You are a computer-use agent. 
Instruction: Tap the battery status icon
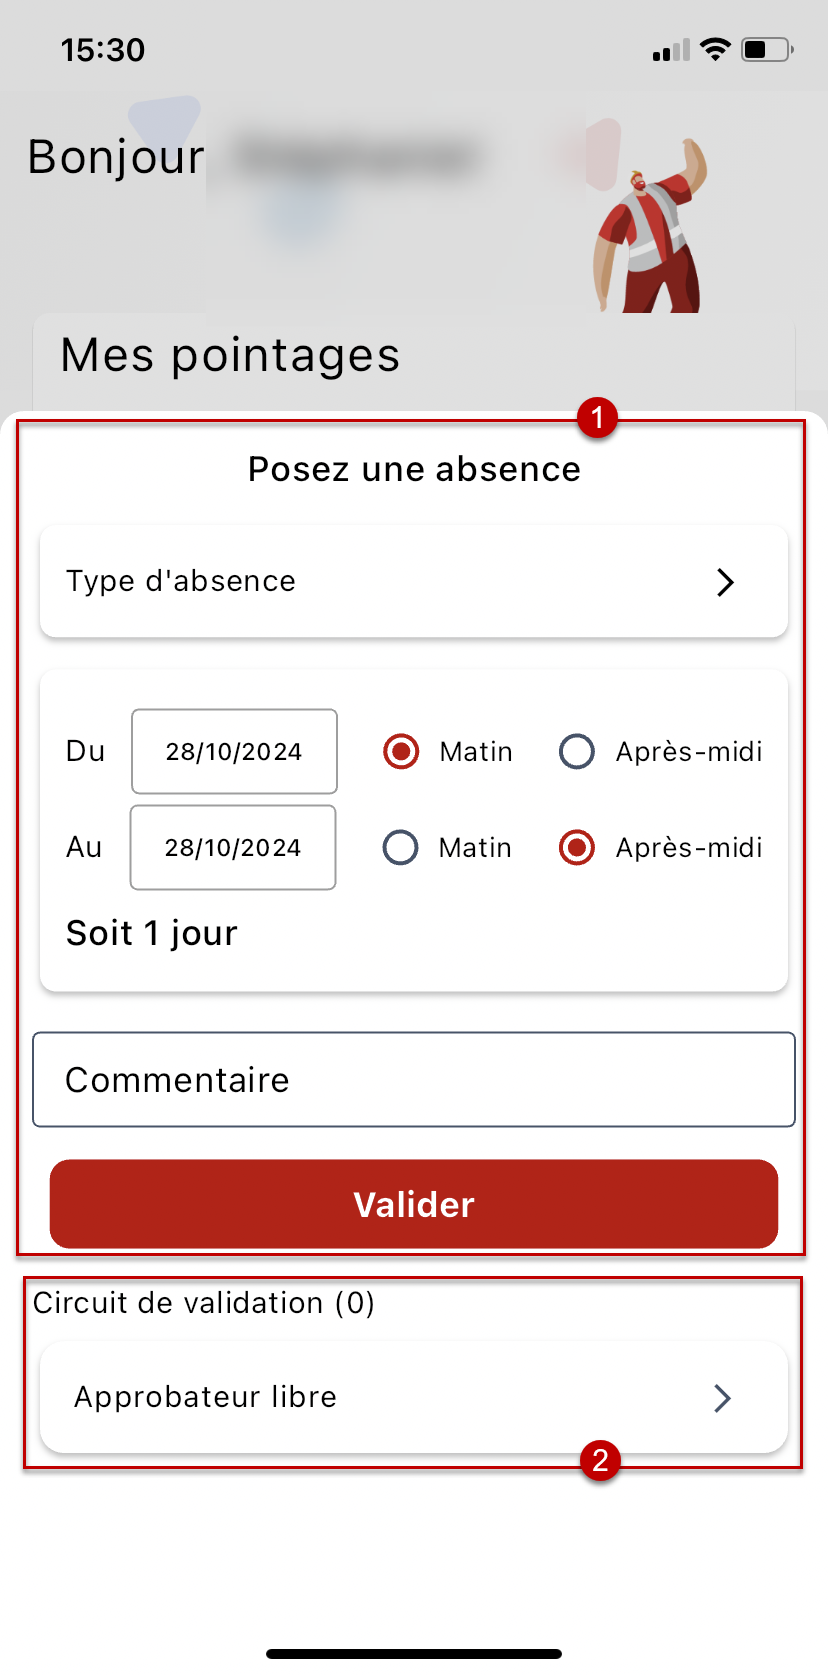point(767,49)
